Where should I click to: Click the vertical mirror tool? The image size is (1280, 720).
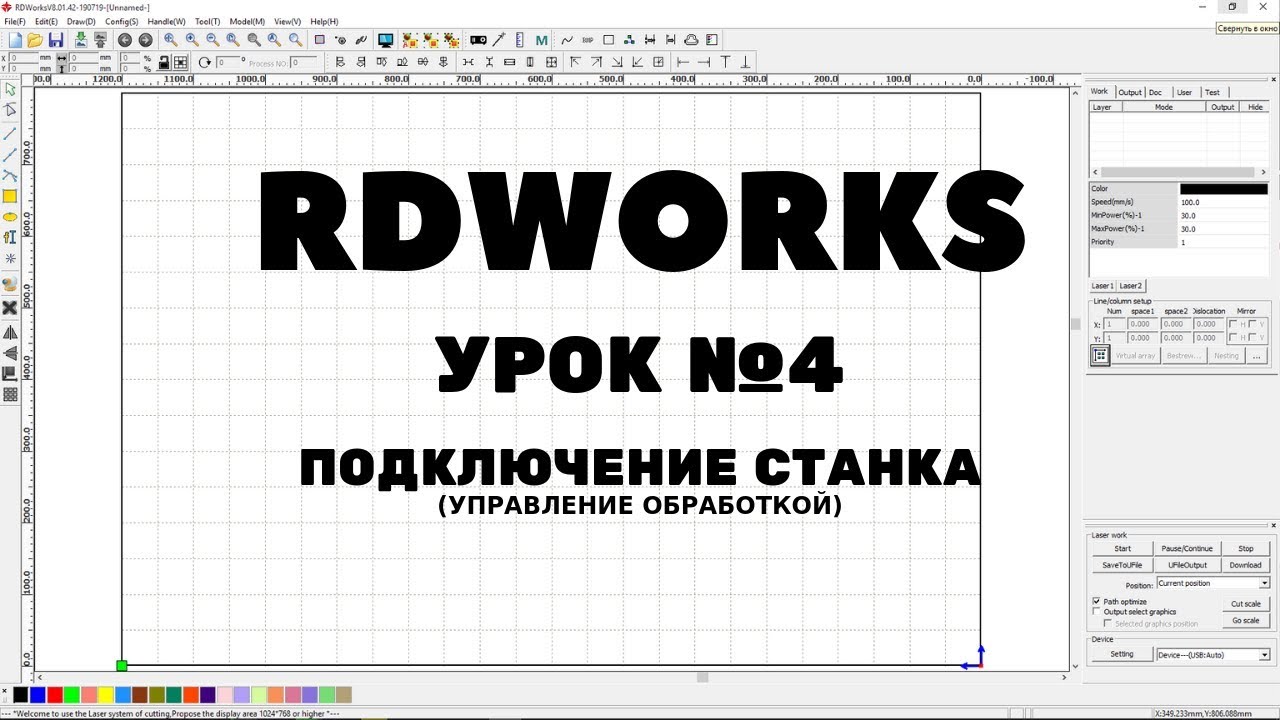click(x=10, y=353)
